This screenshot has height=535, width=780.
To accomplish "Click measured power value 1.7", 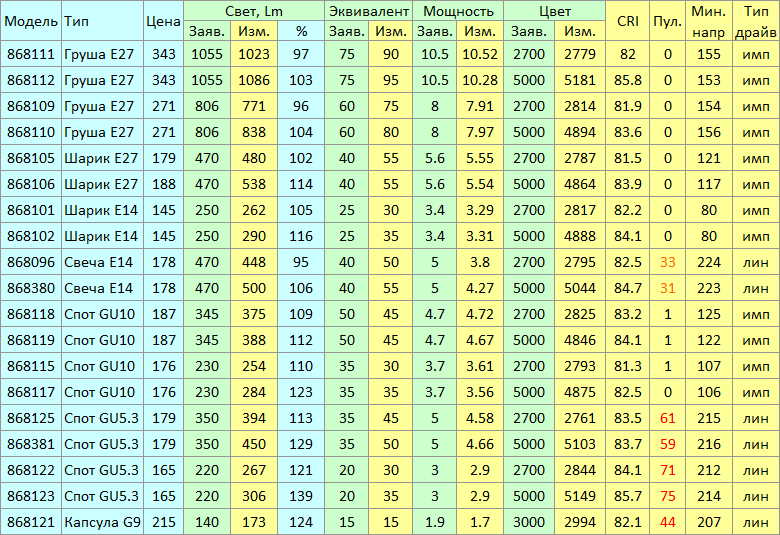I will [x=480, y=522].
